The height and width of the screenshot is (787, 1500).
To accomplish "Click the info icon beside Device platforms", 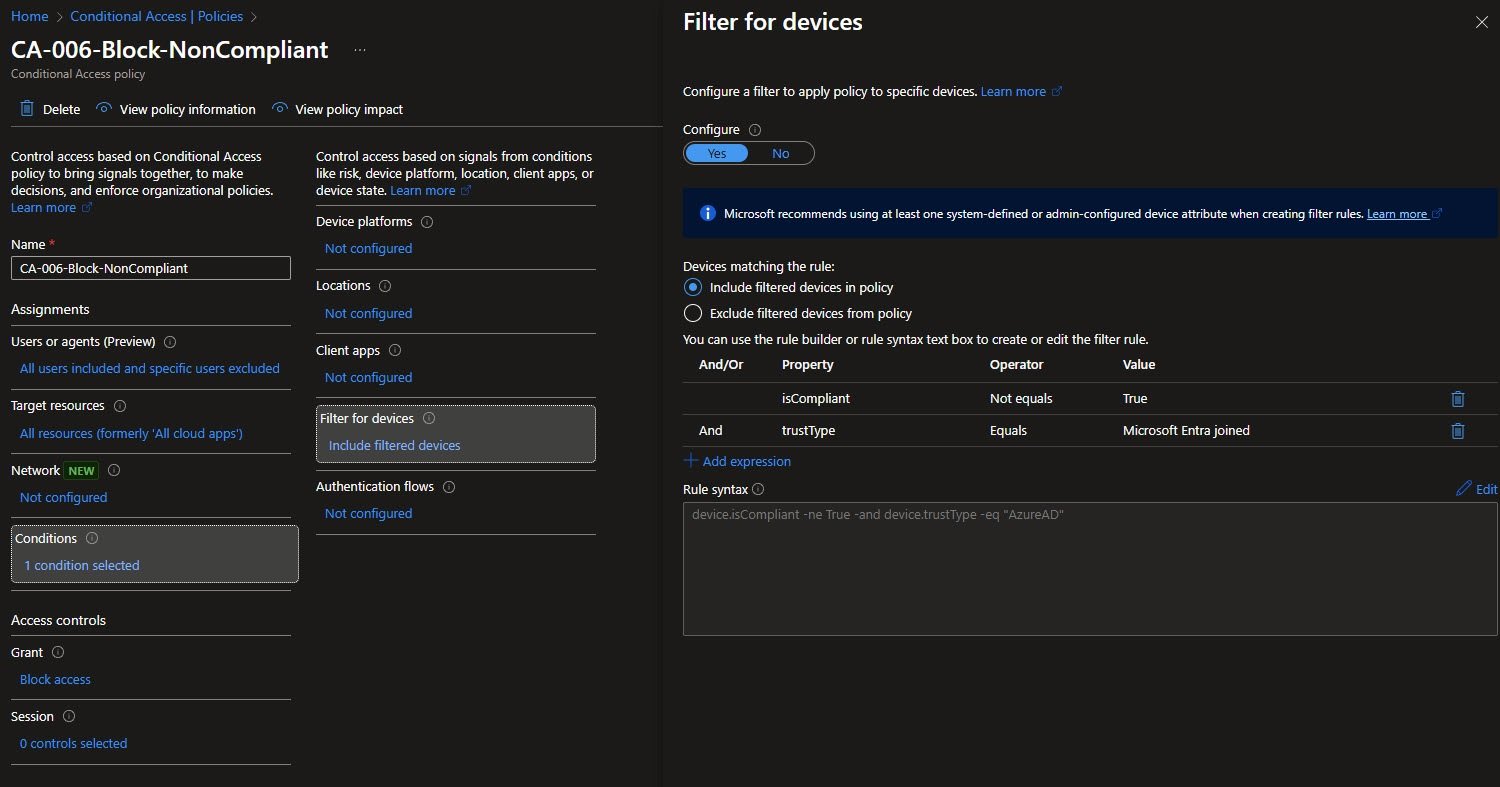I will coord(427,222).
